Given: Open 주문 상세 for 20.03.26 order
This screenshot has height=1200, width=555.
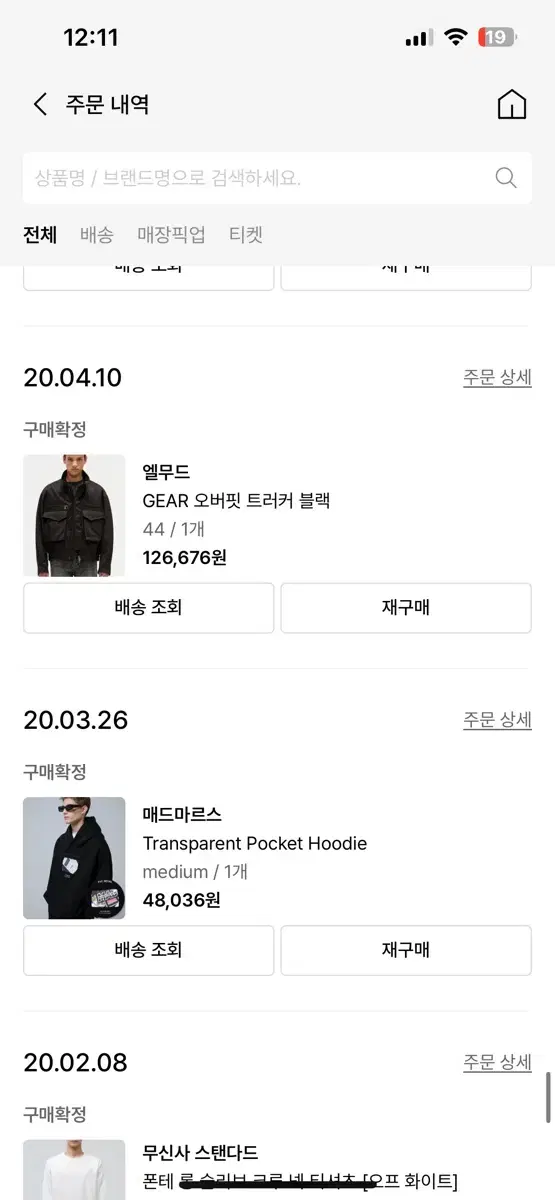Looking at the screenshot, I should click(x=497, y=720).
